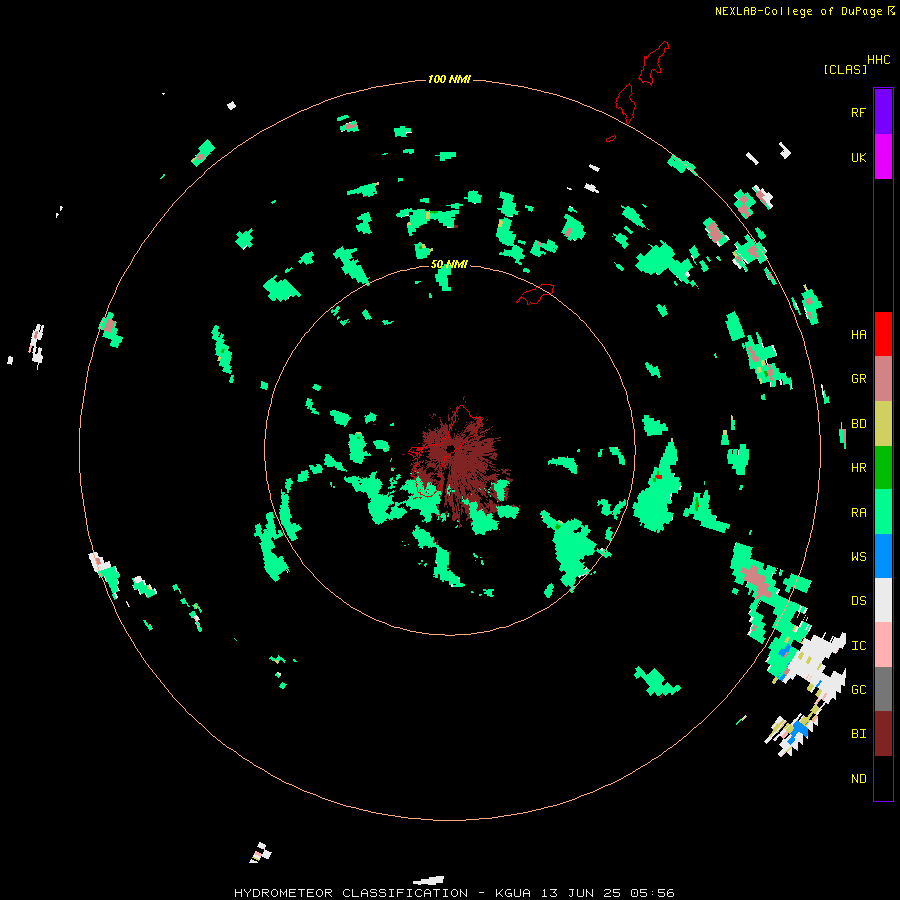Click the DS dry snow swatch
Viewport: 900px width, 900px height.
click(x=883, y=600)
